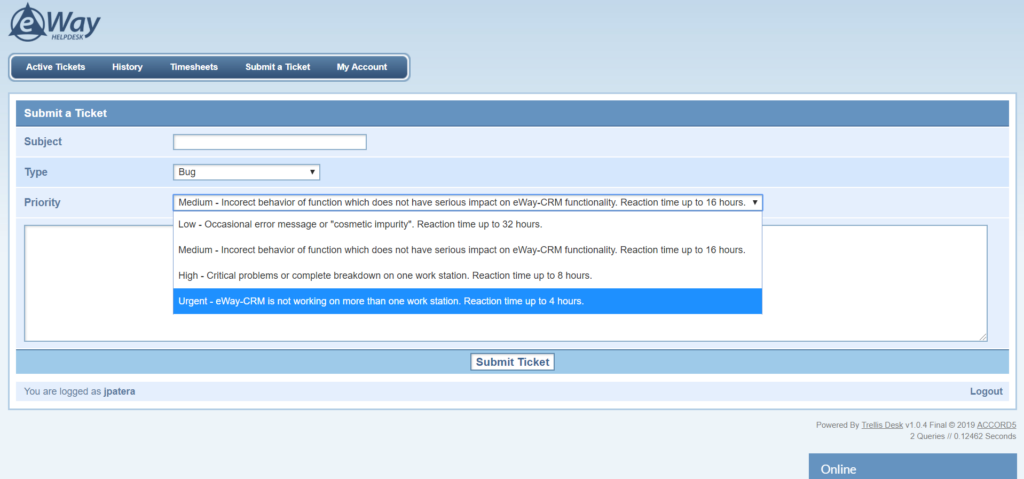Open the Trellis Desk footer link
This screenshot has width=1024, height=479.
882,425
